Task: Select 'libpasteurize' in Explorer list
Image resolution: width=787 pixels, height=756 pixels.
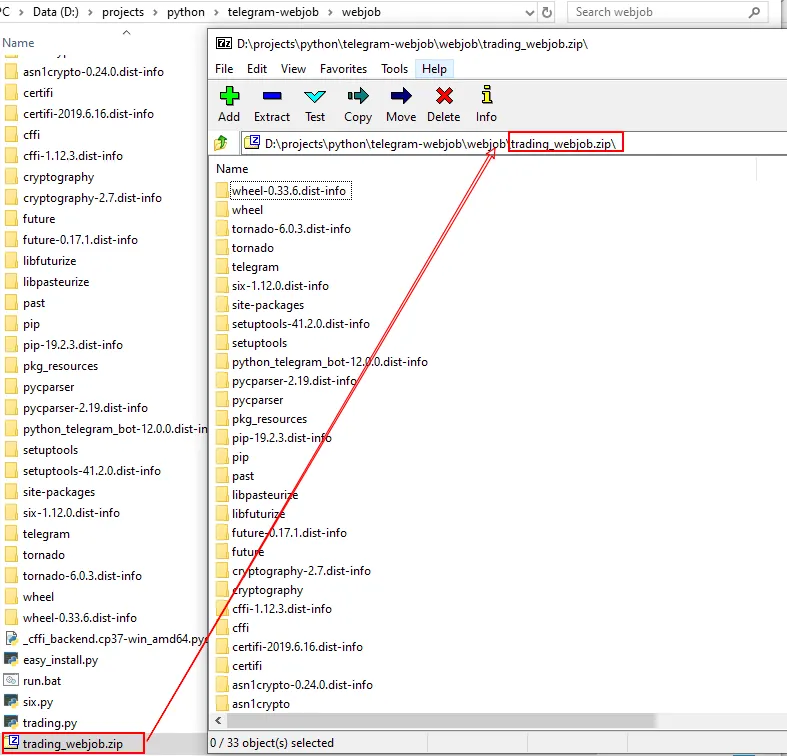Action: pyautogui.click(x=56, y=282)
